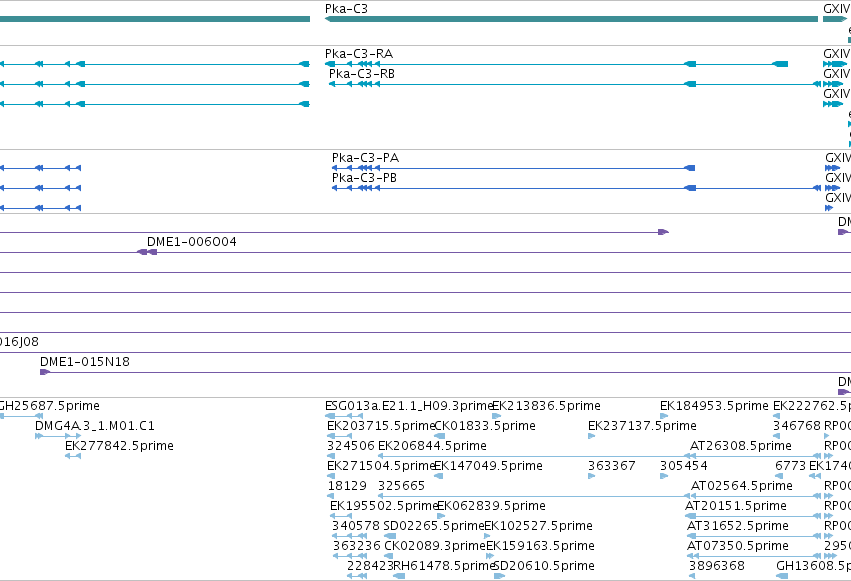The width and height of the screenshot is (851, 581).
Task: Select the Pka-C3-RB transcript label
Action: point(361,74)
